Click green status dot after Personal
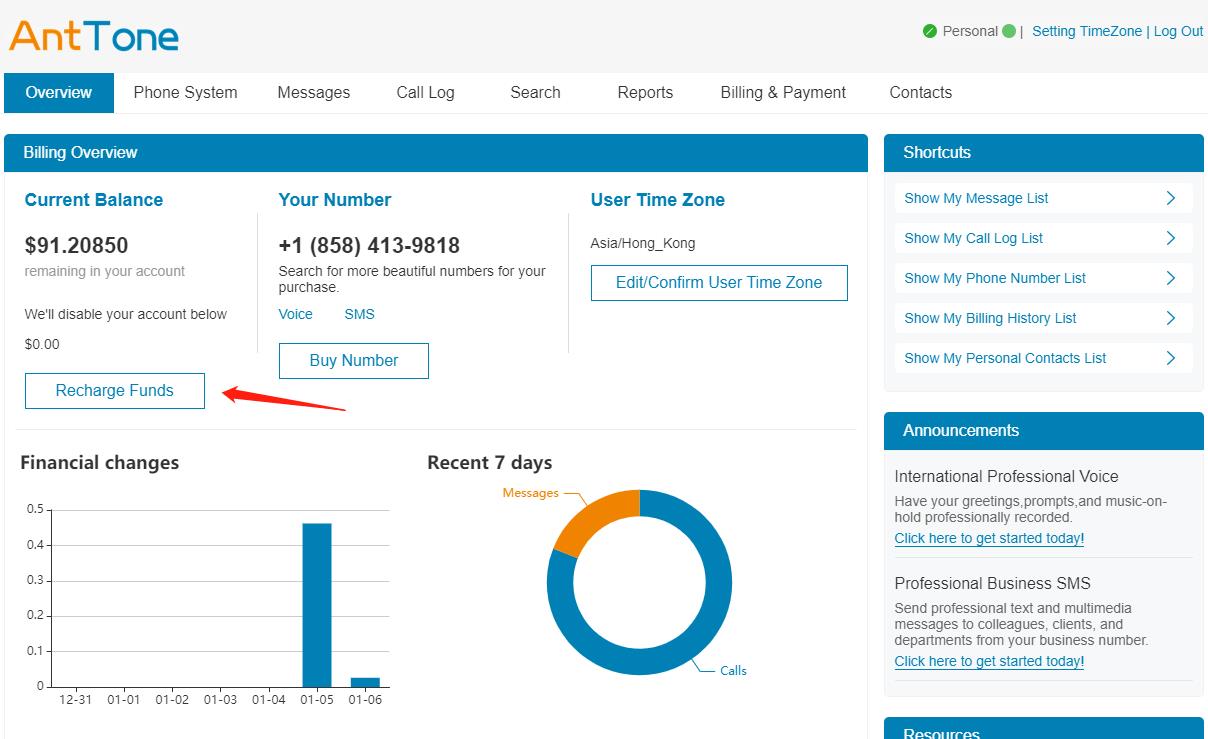1208x739 pixels. [x=1009, y=31]
